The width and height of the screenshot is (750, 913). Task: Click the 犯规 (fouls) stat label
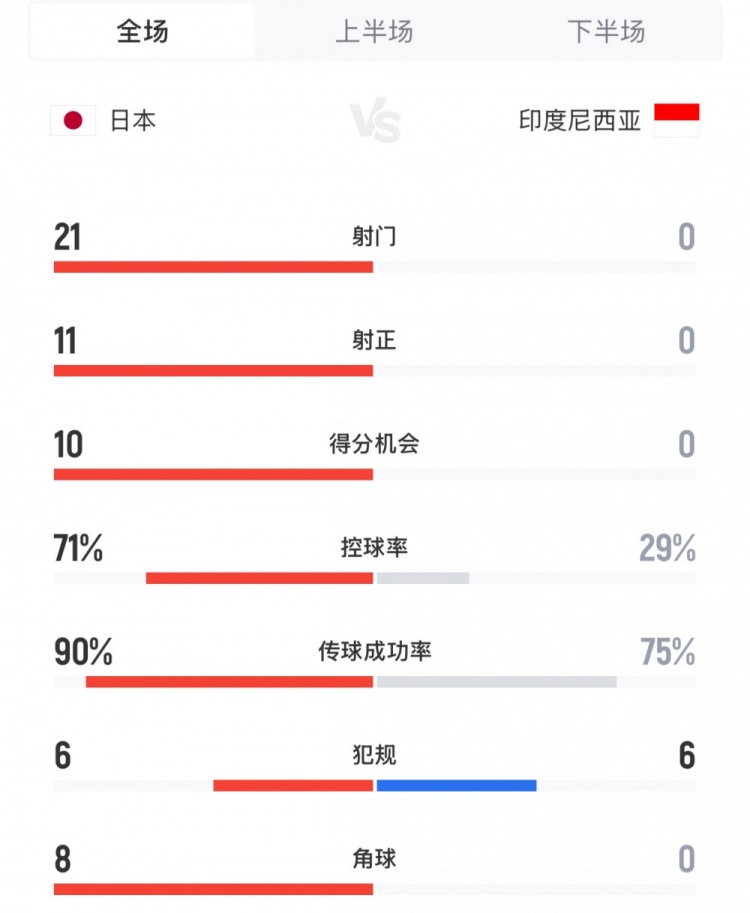tap(375, 756)
